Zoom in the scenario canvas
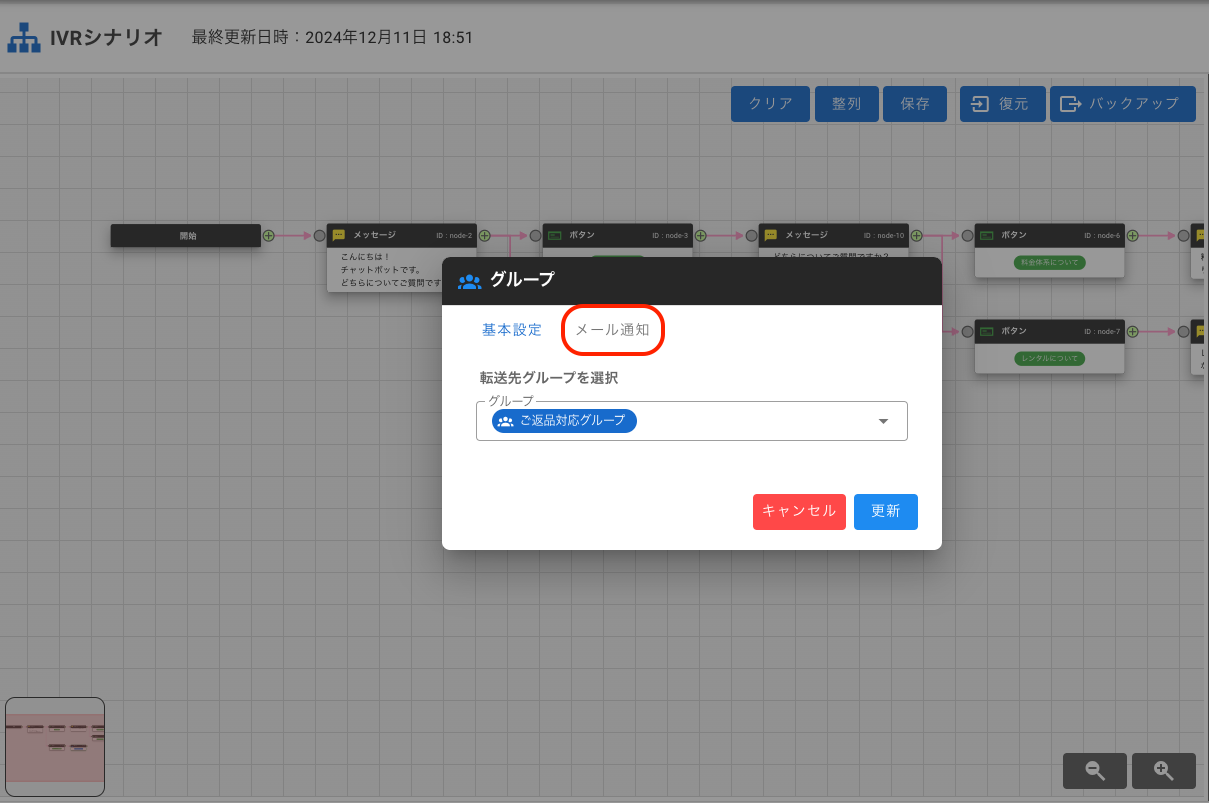This screenshot has height=803, width=1209. coord(1163,770)
